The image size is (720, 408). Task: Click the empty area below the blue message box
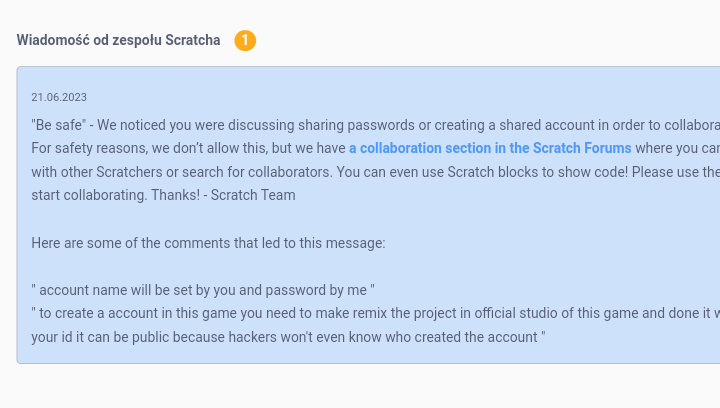pyautogui.click(x=360, y=386)
